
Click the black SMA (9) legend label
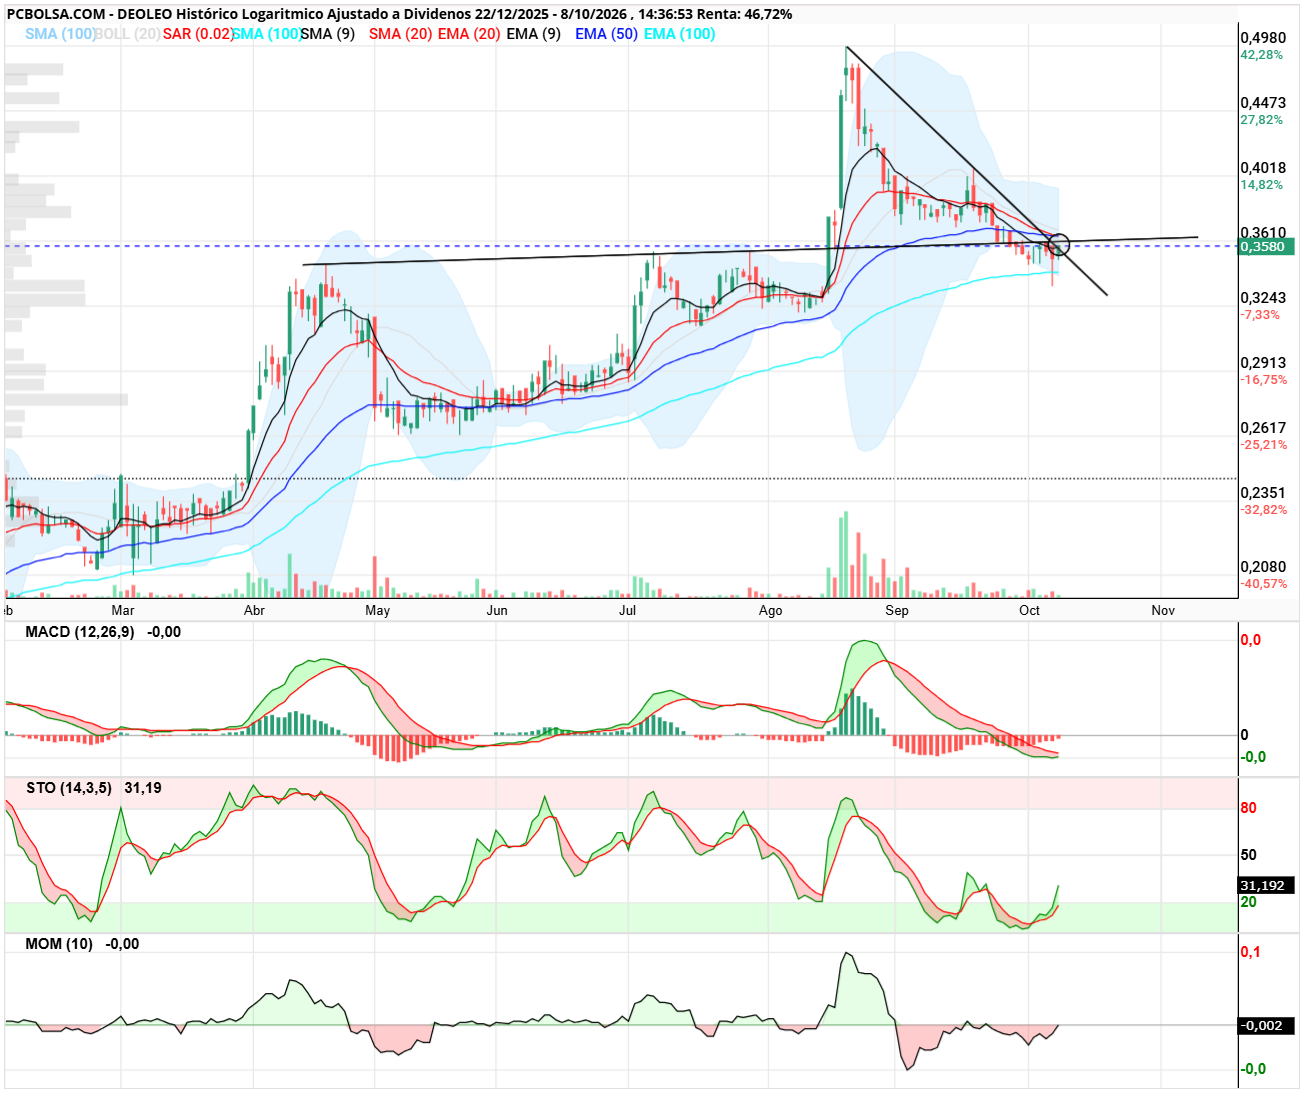click(x=328, y=34)
